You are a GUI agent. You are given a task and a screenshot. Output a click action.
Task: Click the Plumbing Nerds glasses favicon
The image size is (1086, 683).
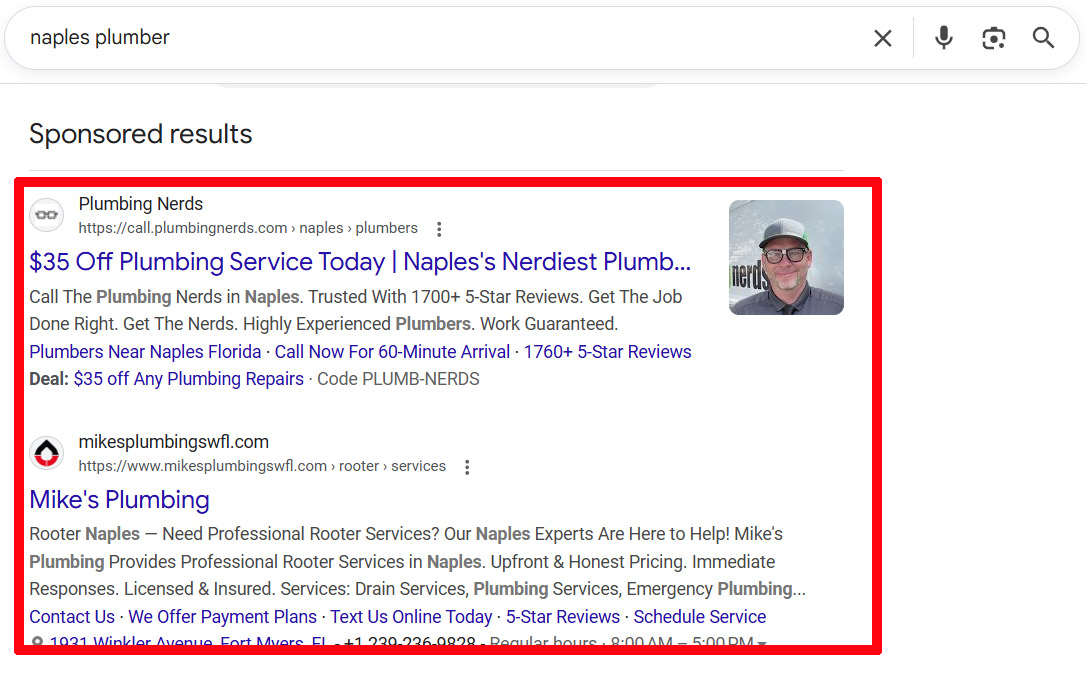[46, 215]
